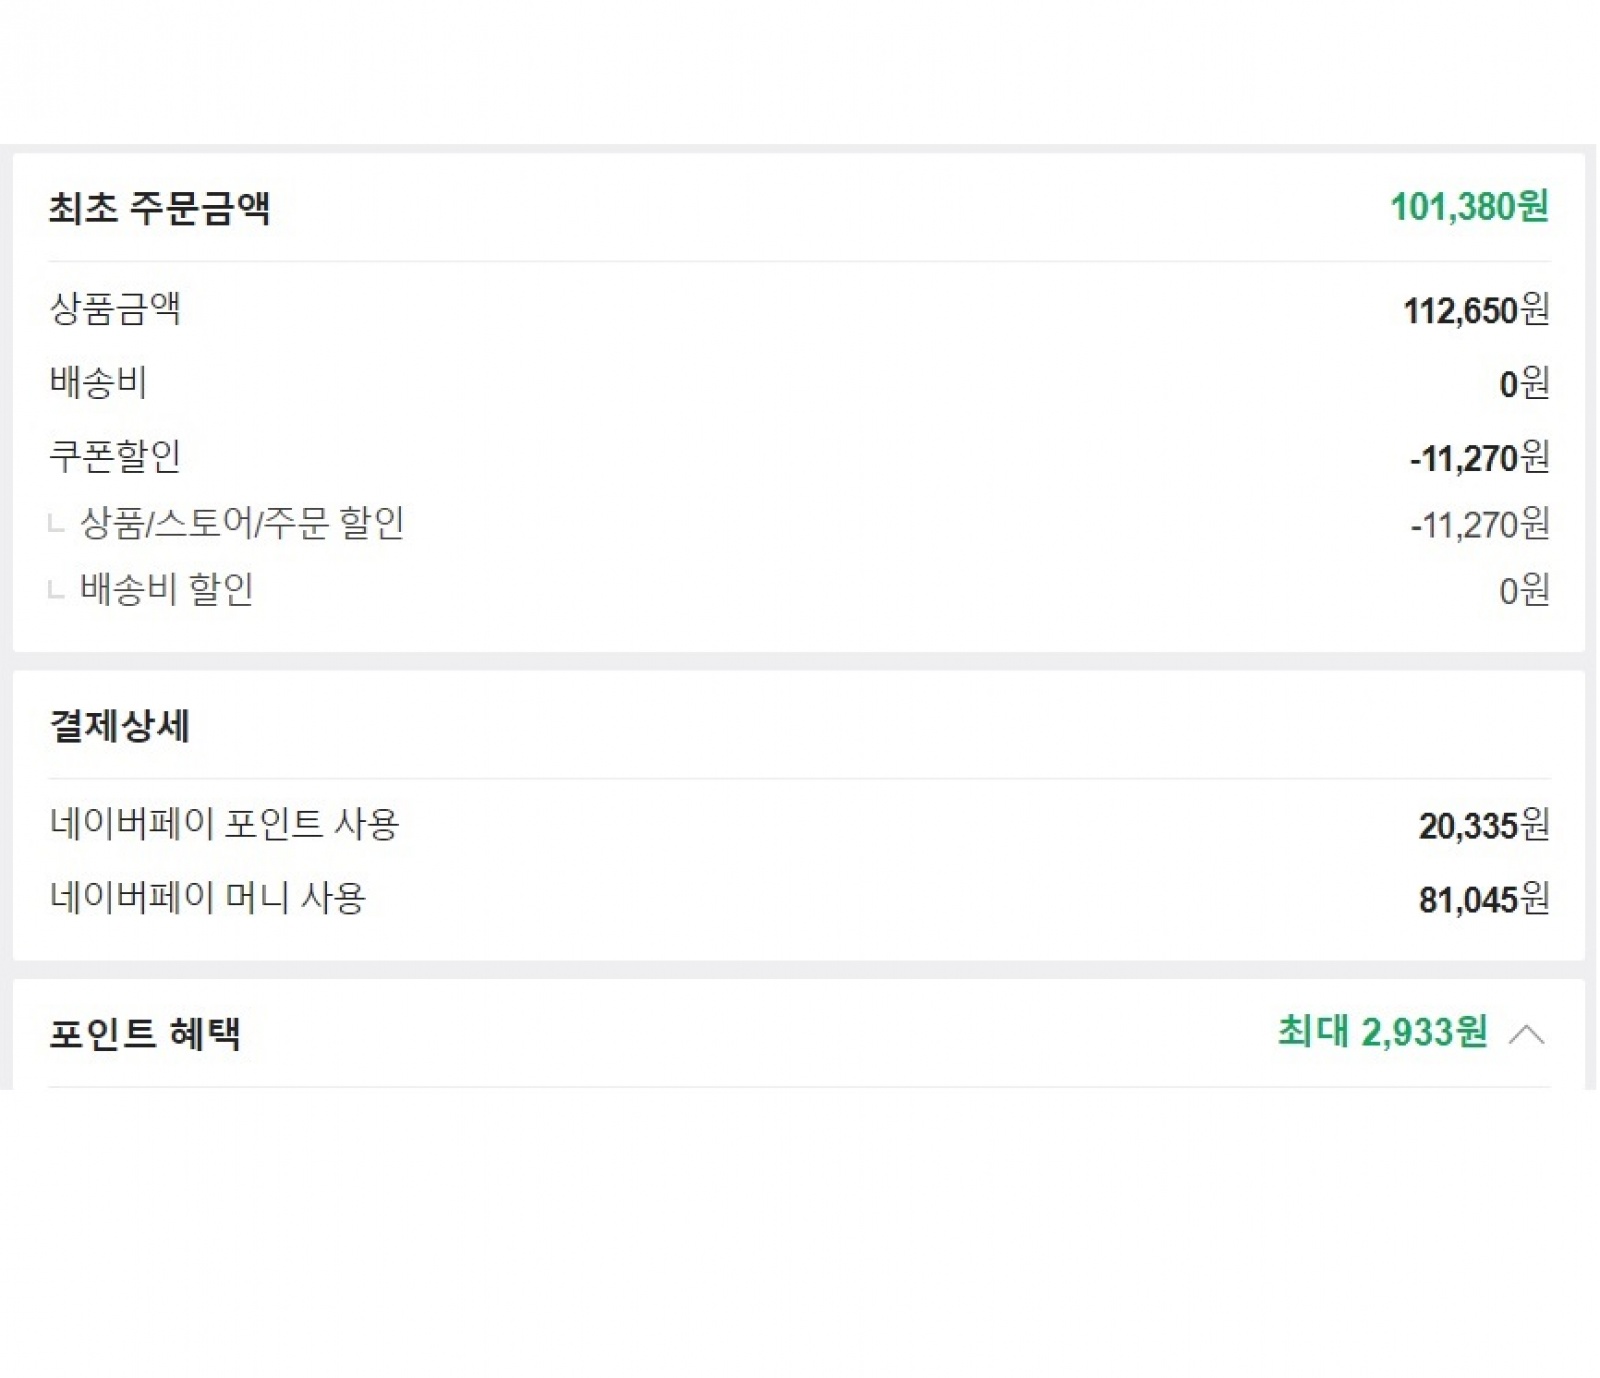Click the 쿠폰할인 label
The width and height of the screenshot is (1600, 1378).
click(x=115, y=457)
